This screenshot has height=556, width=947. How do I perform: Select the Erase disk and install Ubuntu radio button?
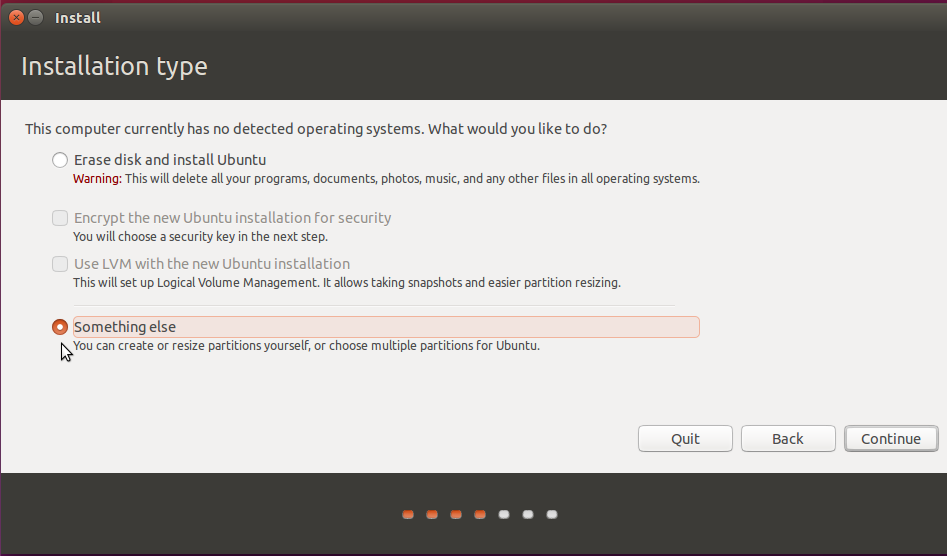(x=60, y=160)
